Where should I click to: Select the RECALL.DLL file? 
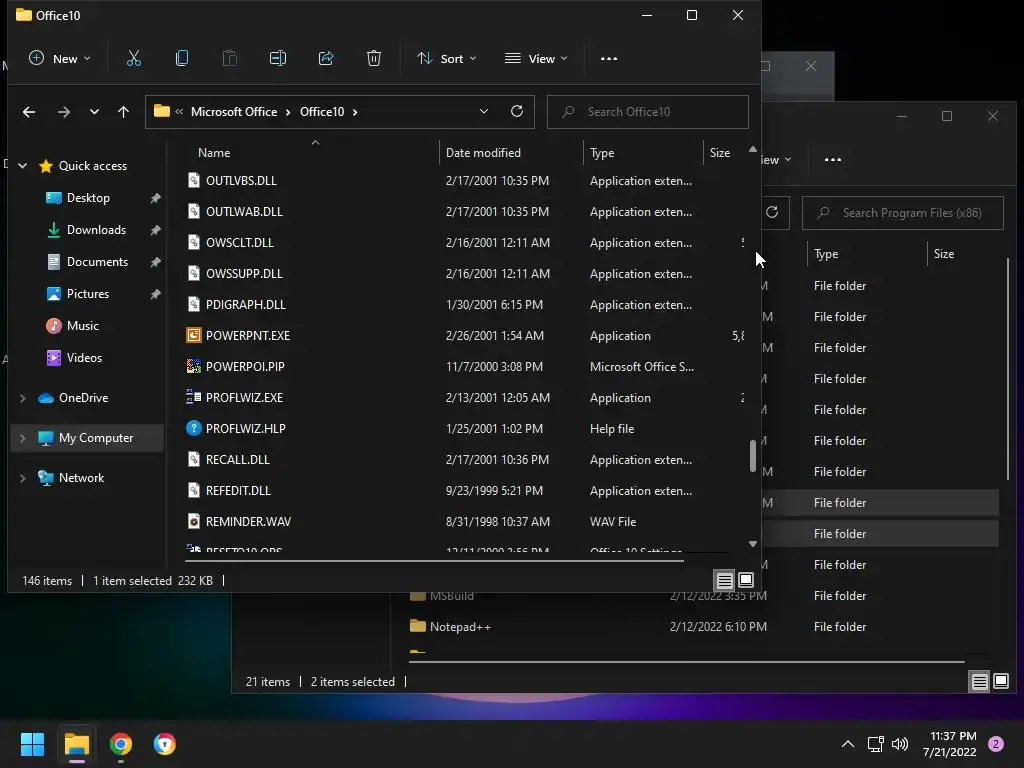tap(238, 460)
